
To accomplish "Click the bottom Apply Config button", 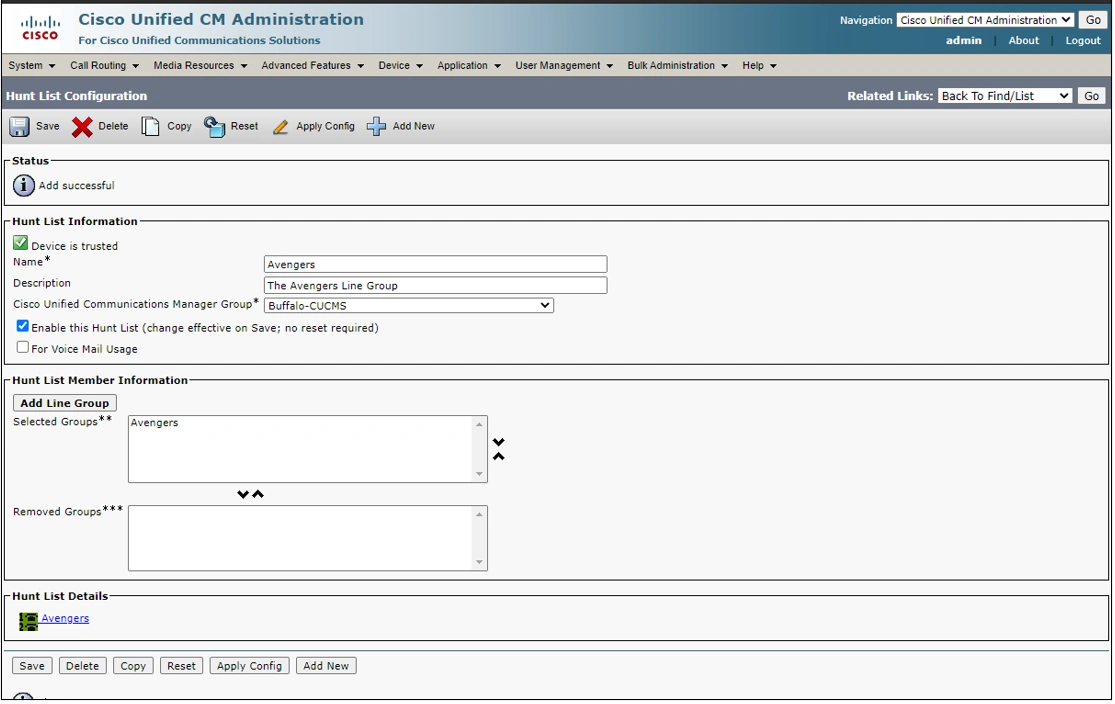I will [250, 666].
